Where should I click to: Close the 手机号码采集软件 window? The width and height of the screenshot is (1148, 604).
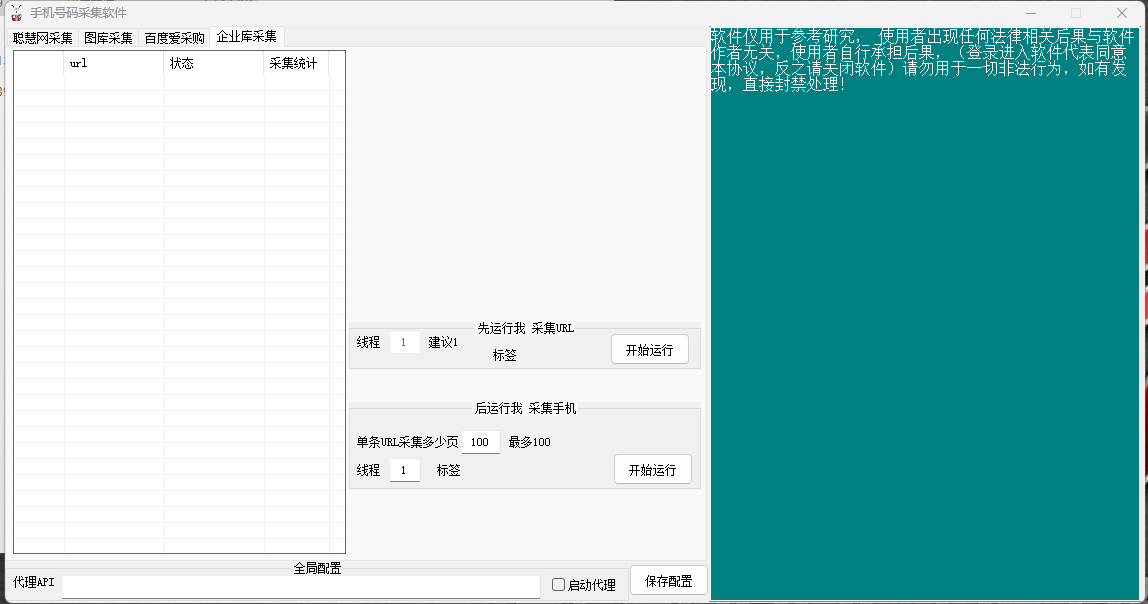1122,13
